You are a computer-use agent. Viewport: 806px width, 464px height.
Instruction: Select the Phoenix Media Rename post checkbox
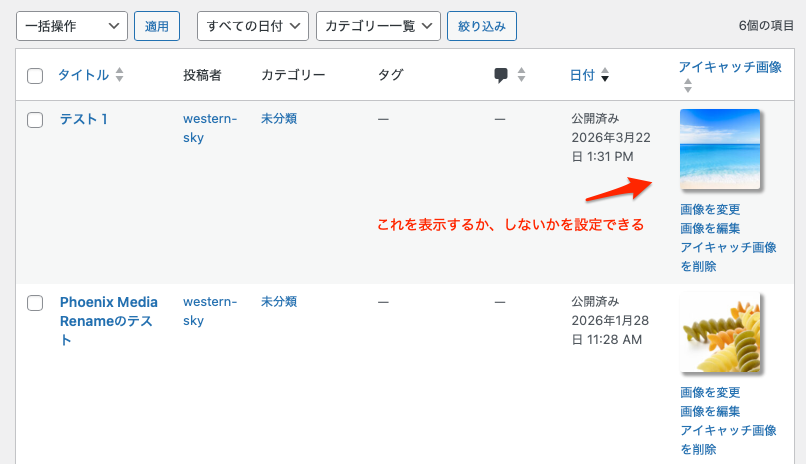pos(35,302)
